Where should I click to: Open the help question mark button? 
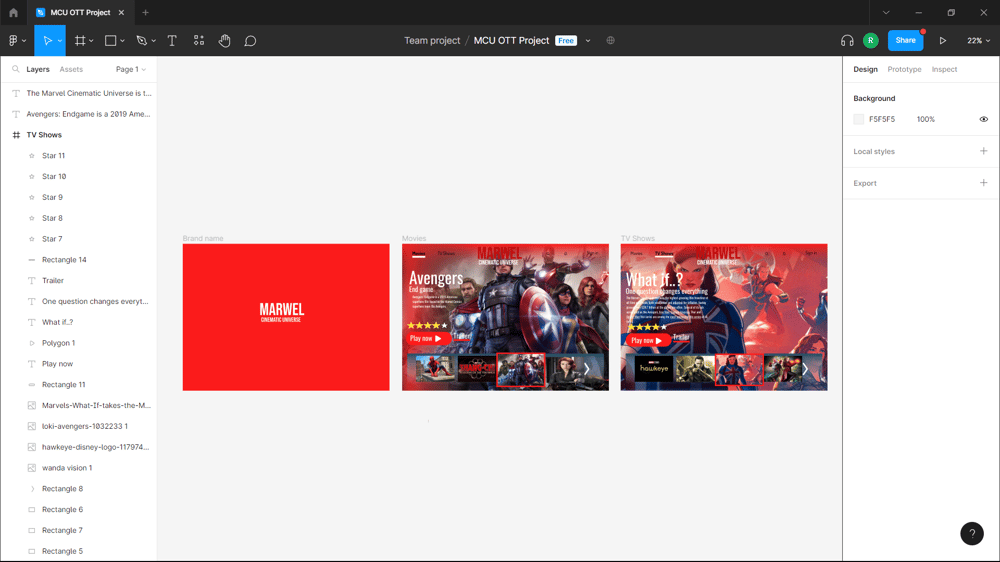tap(972, 533)
